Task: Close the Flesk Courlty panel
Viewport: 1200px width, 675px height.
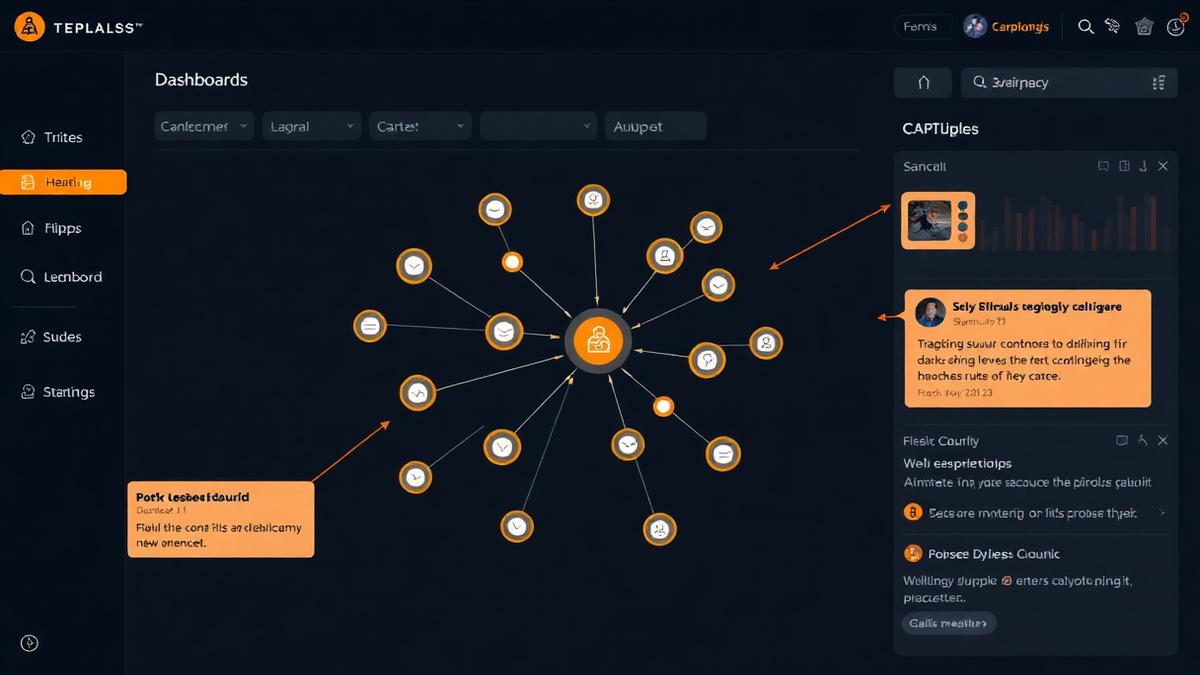Action: pyautogui.click(x=1161, y=440)
